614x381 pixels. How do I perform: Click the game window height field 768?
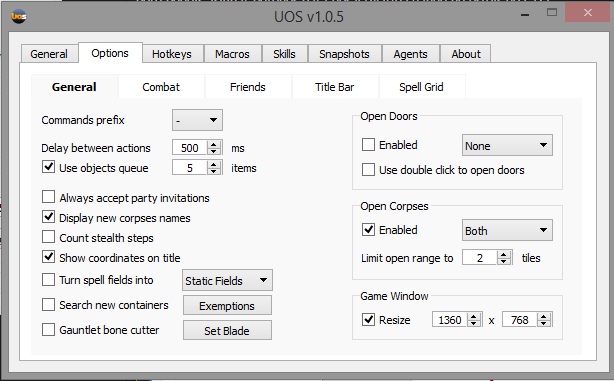[x=520, y=320]
